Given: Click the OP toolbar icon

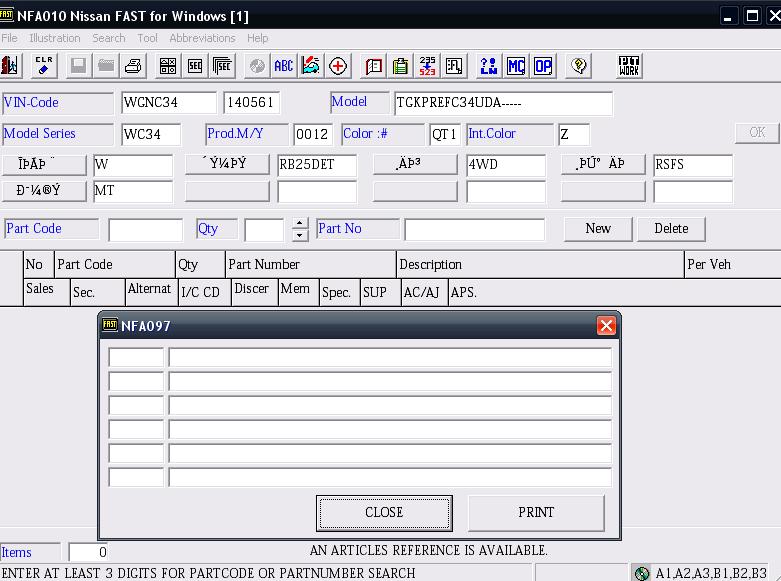Looking at the screenshot, I should (543, 66).
